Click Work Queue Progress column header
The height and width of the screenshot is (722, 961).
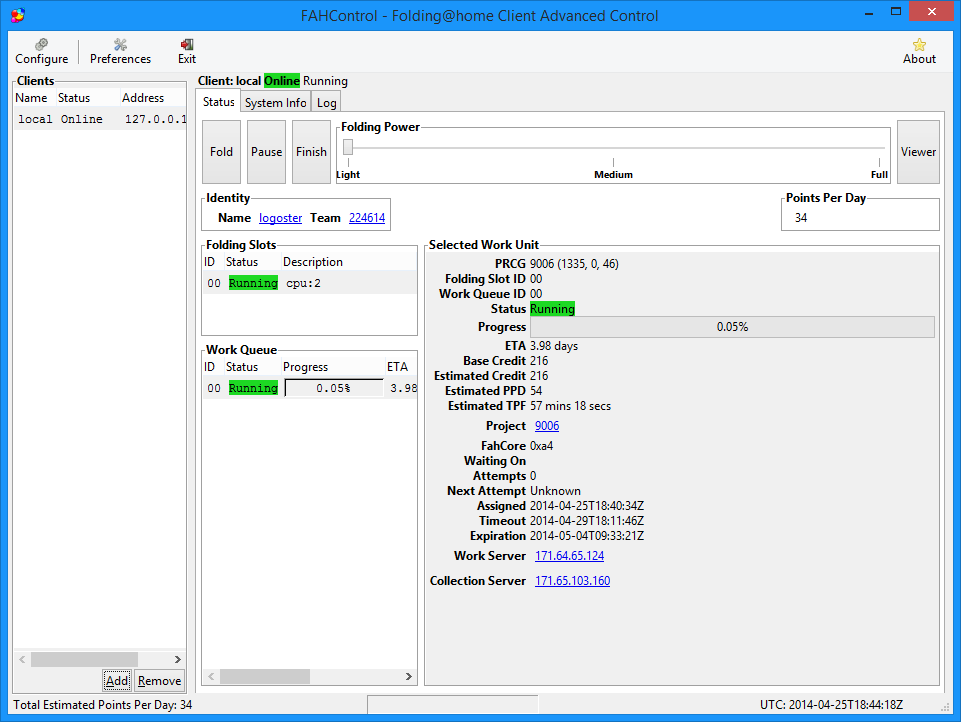(333, 367)
